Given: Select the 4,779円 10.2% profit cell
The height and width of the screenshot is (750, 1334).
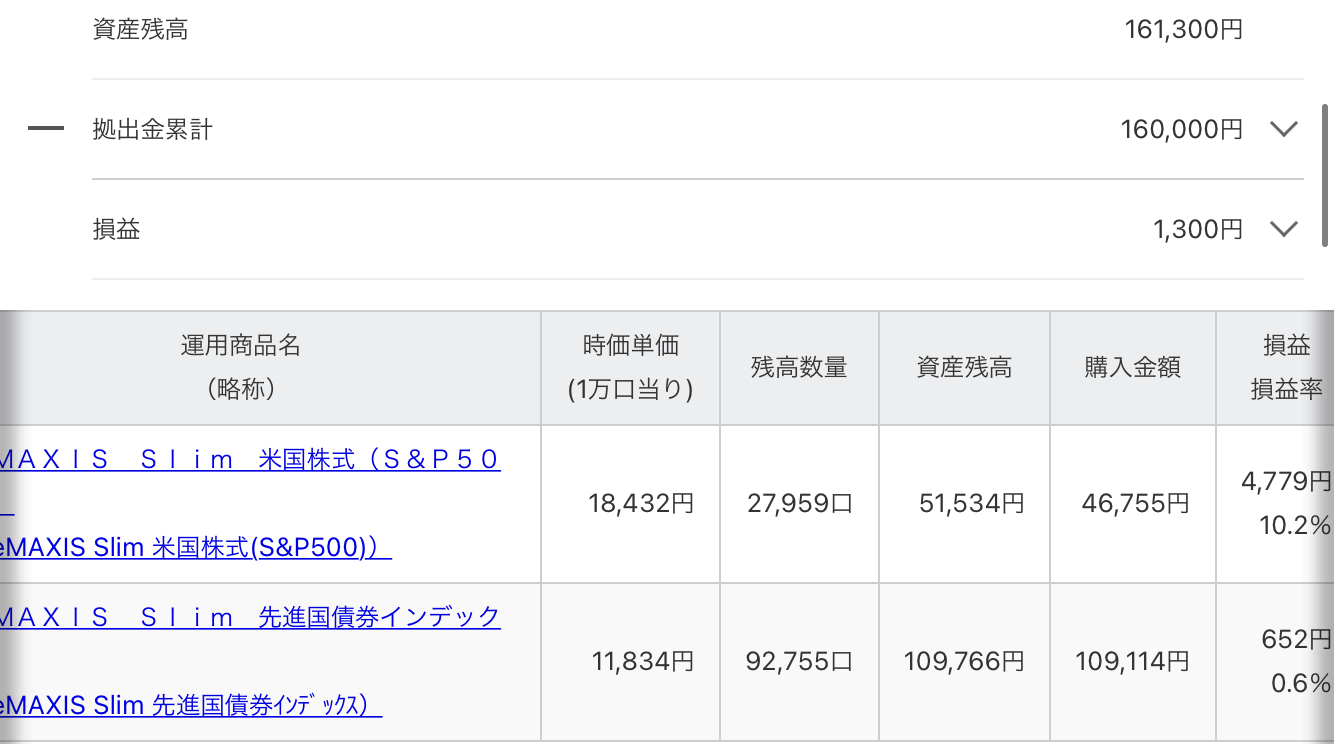Looking at the screenshot, I should click(1286, 503).
